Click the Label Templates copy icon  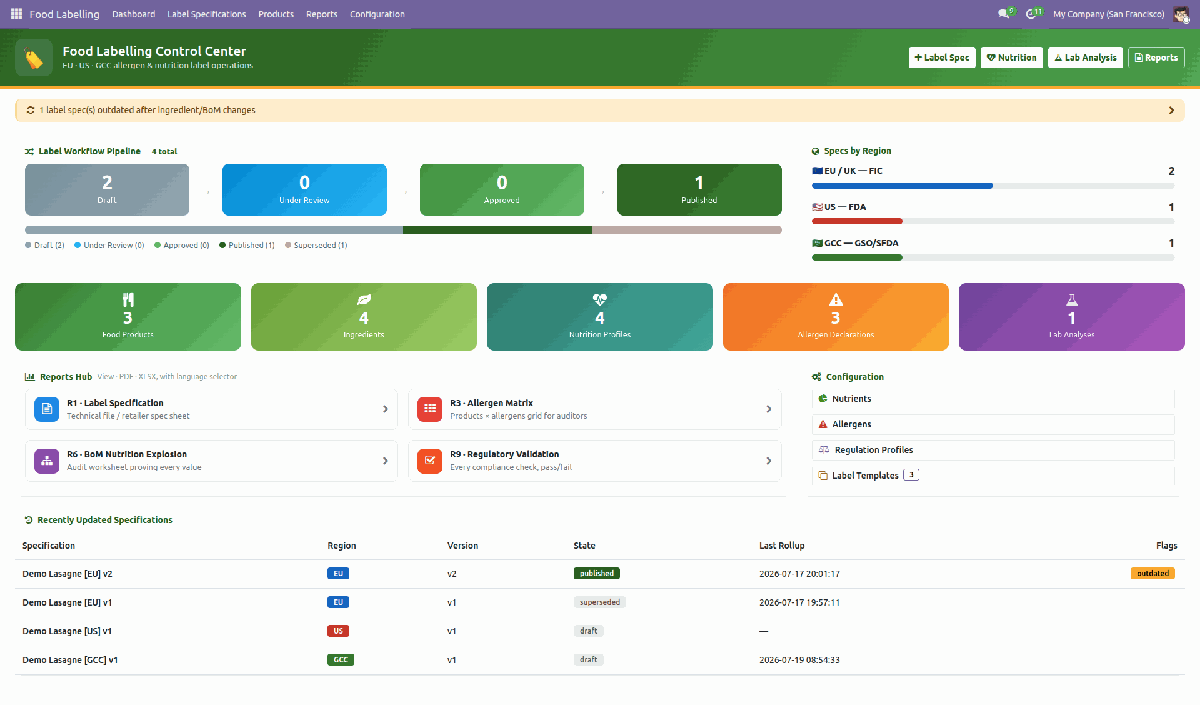point(823,476)
